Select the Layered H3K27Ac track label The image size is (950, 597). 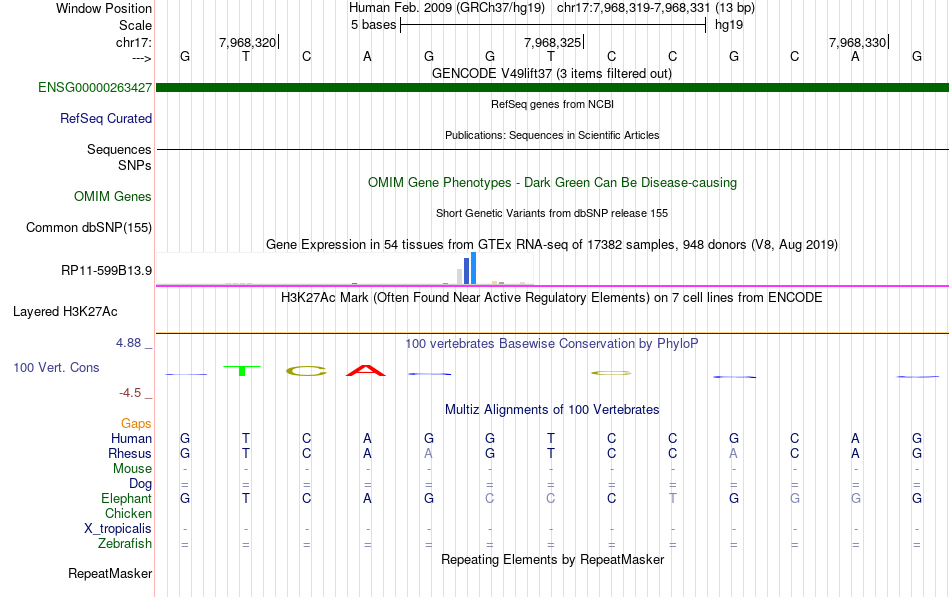pos(65,312)
